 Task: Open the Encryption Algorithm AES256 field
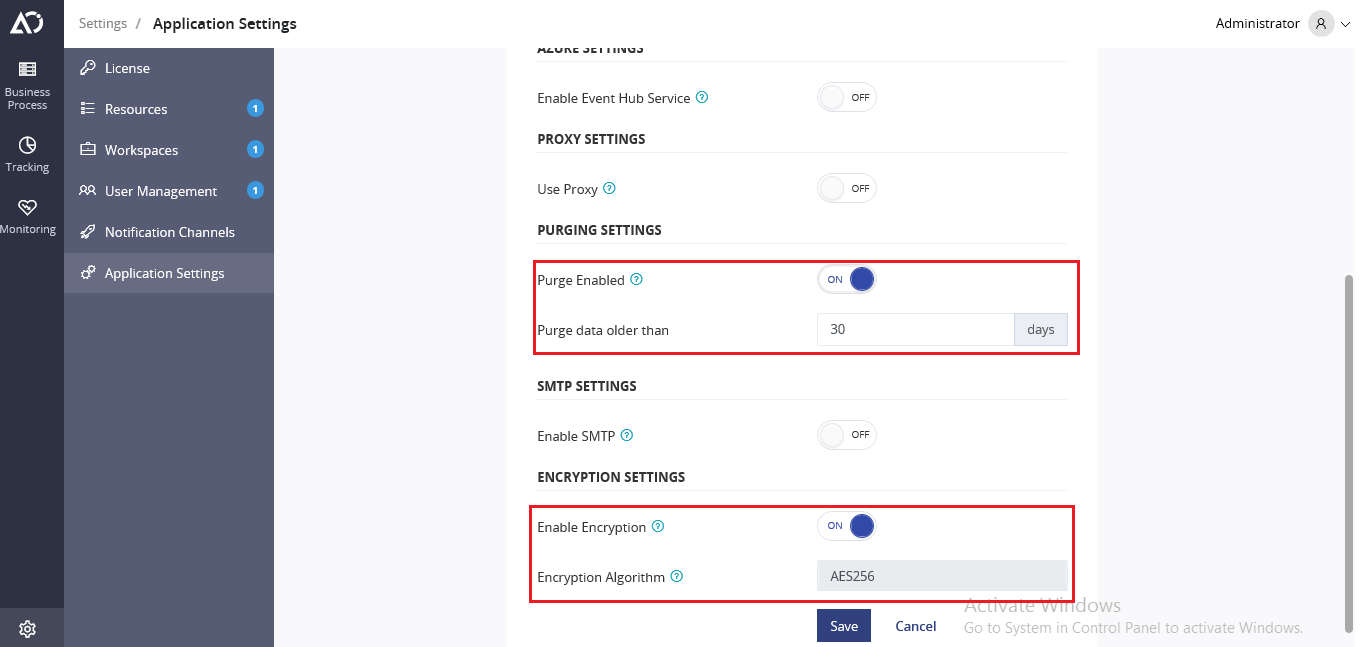click(x=942, y=576)
